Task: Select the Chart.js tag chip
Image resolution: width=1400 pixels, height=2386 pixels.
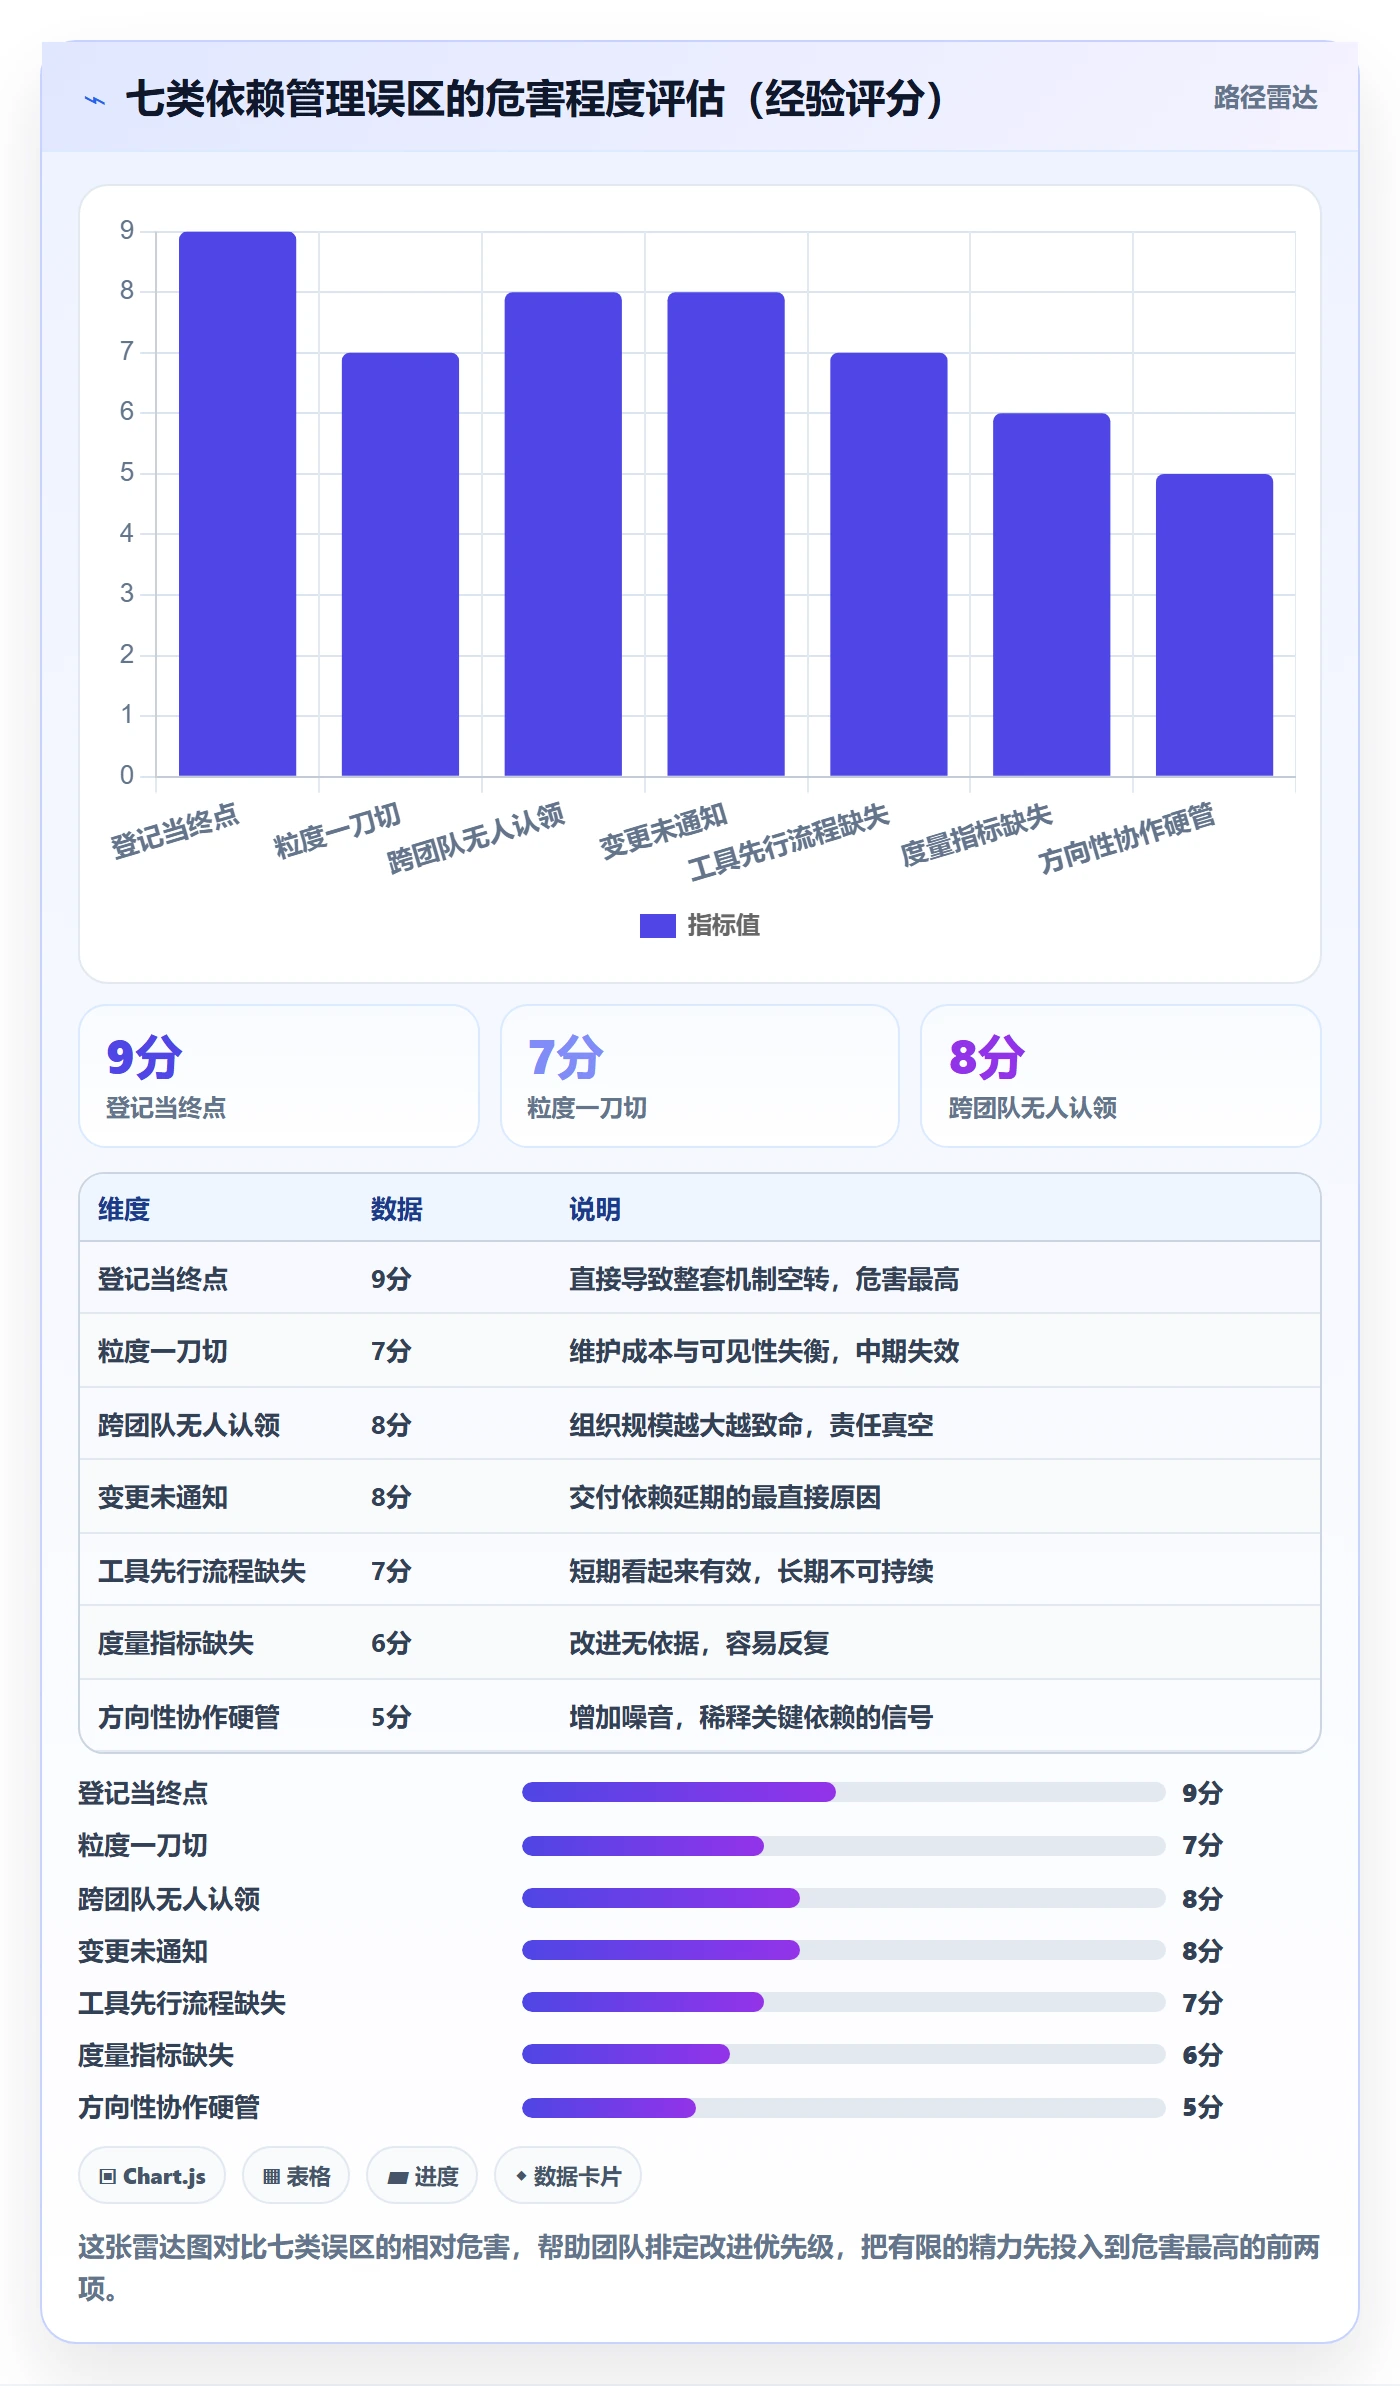Action: pos(152,2175)
